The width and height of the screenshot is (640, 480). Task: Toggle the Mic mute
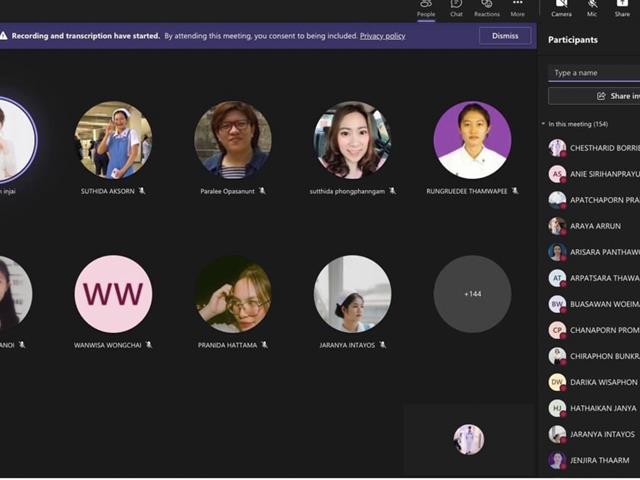click(592, 8)
